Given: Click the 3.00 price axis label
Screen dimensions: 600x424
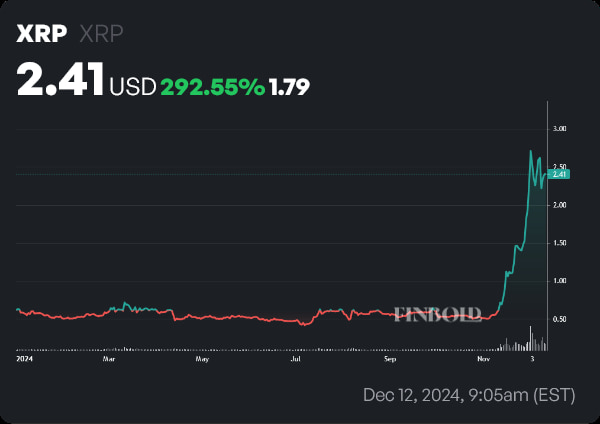Looking at the screenshot, I should (x=559, y=129).
